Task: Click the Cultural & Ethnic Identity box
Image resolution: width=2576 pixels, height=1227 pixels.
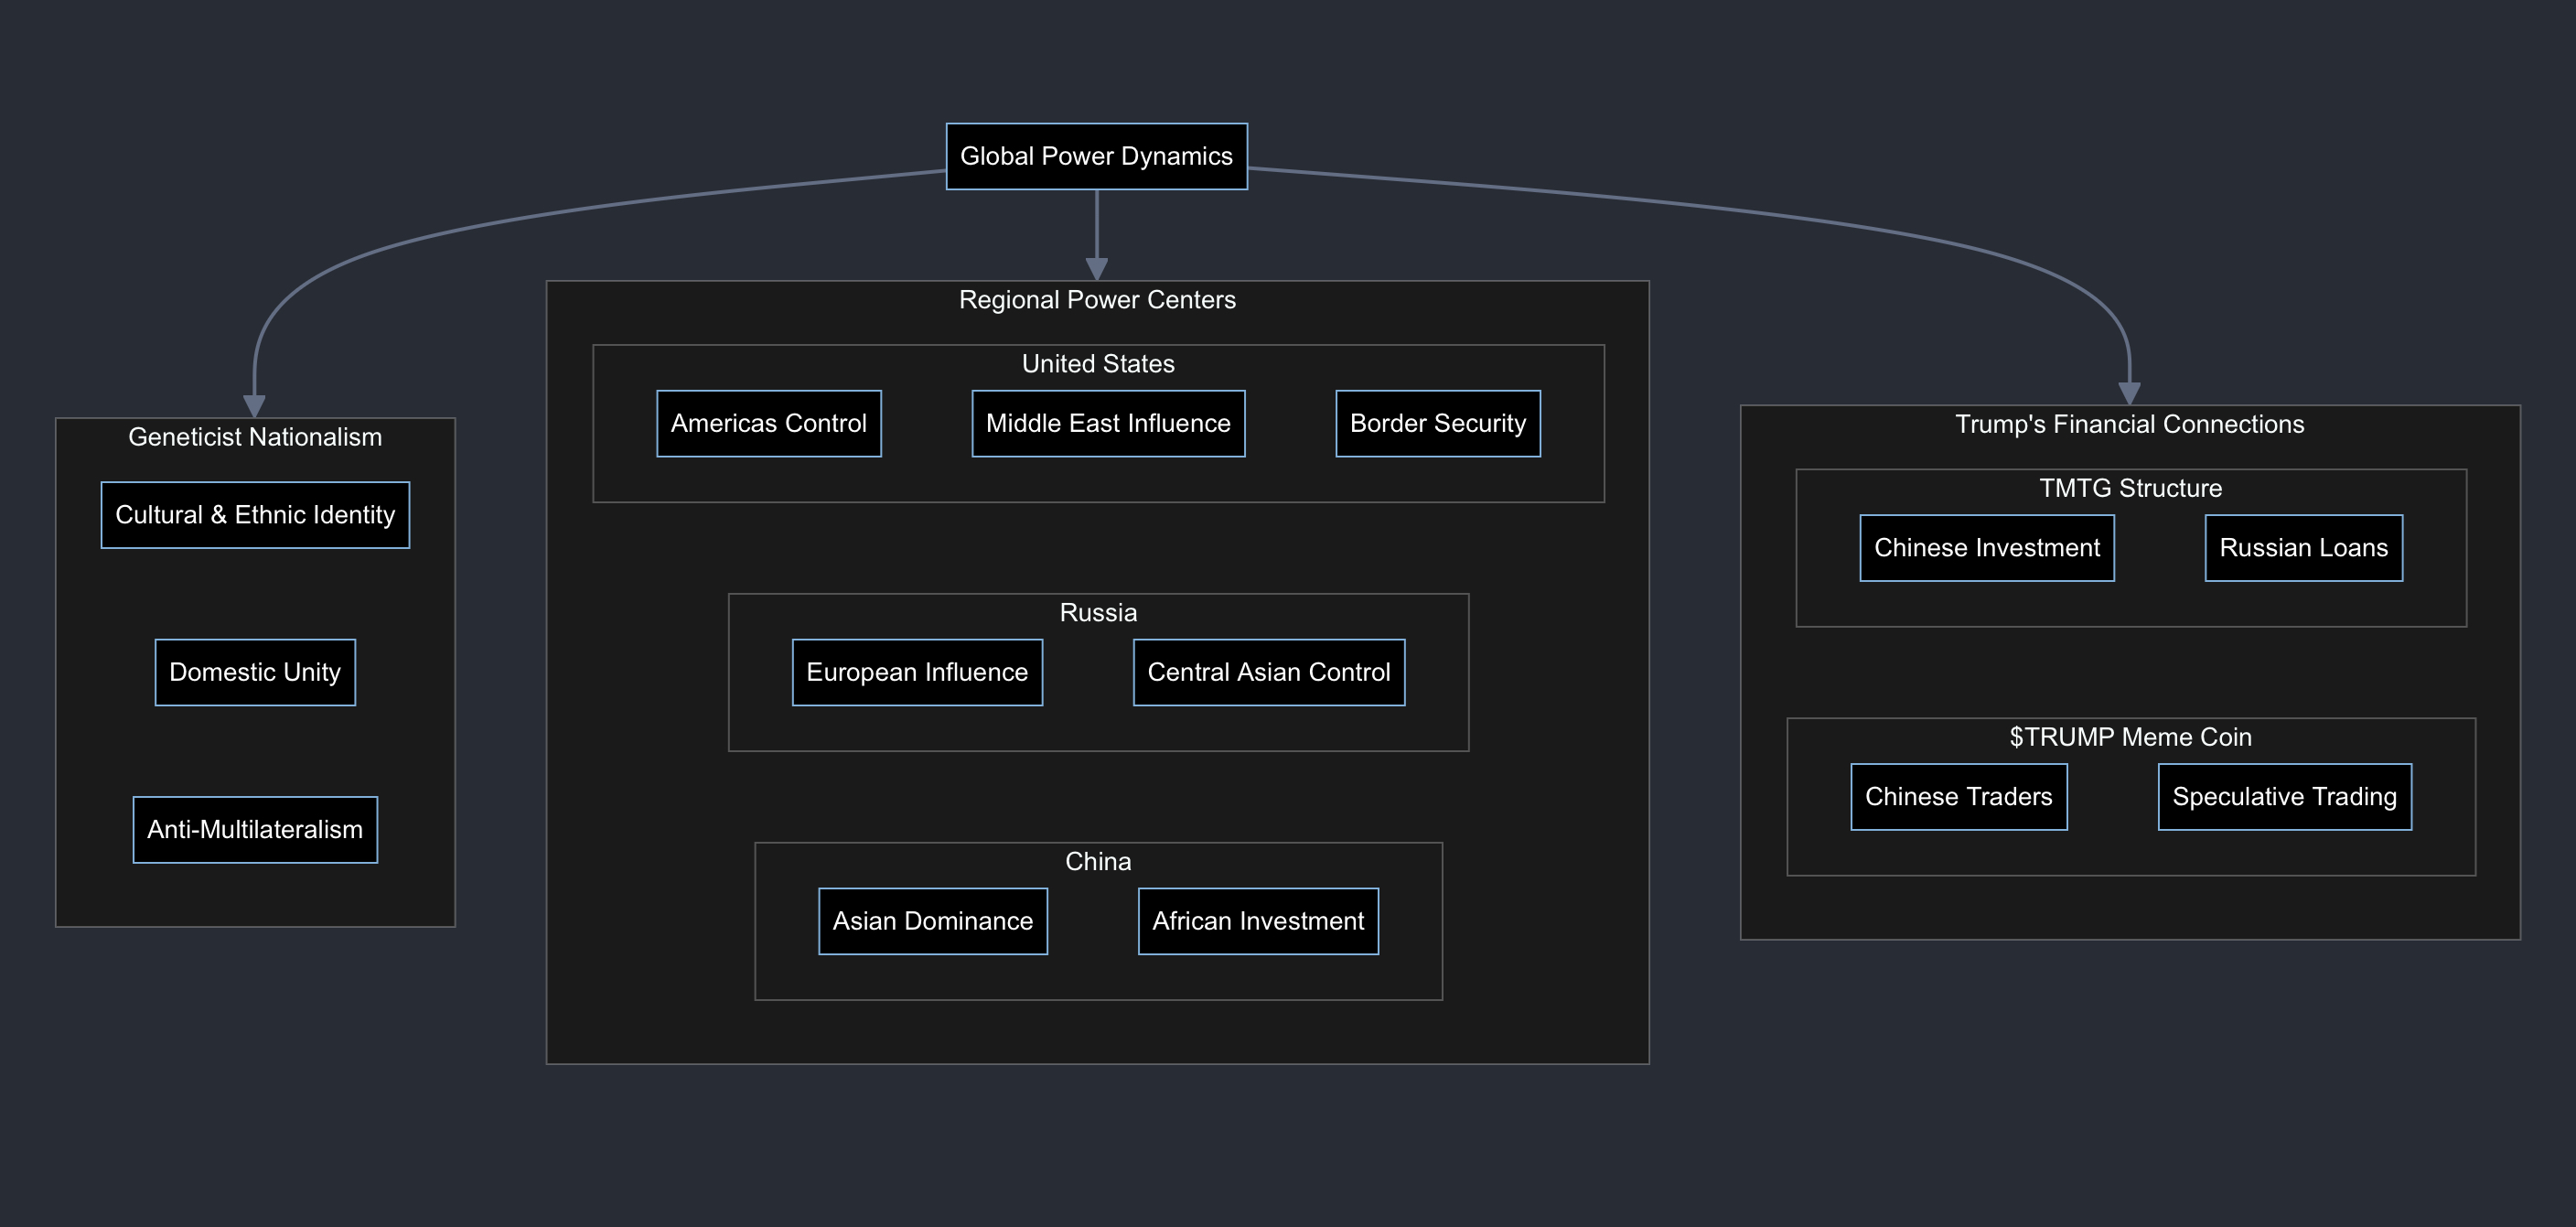Action: (x=255, y=515)
